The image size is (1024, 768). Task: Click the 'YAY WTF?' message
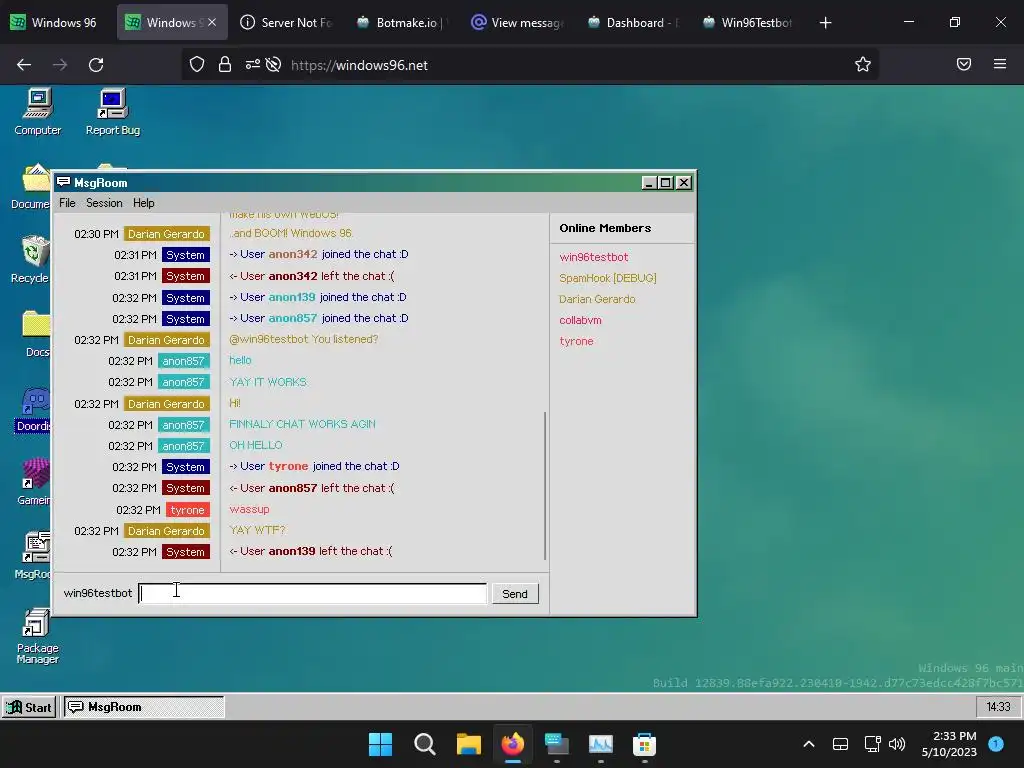pyautogui.click(x=257, y=530)
